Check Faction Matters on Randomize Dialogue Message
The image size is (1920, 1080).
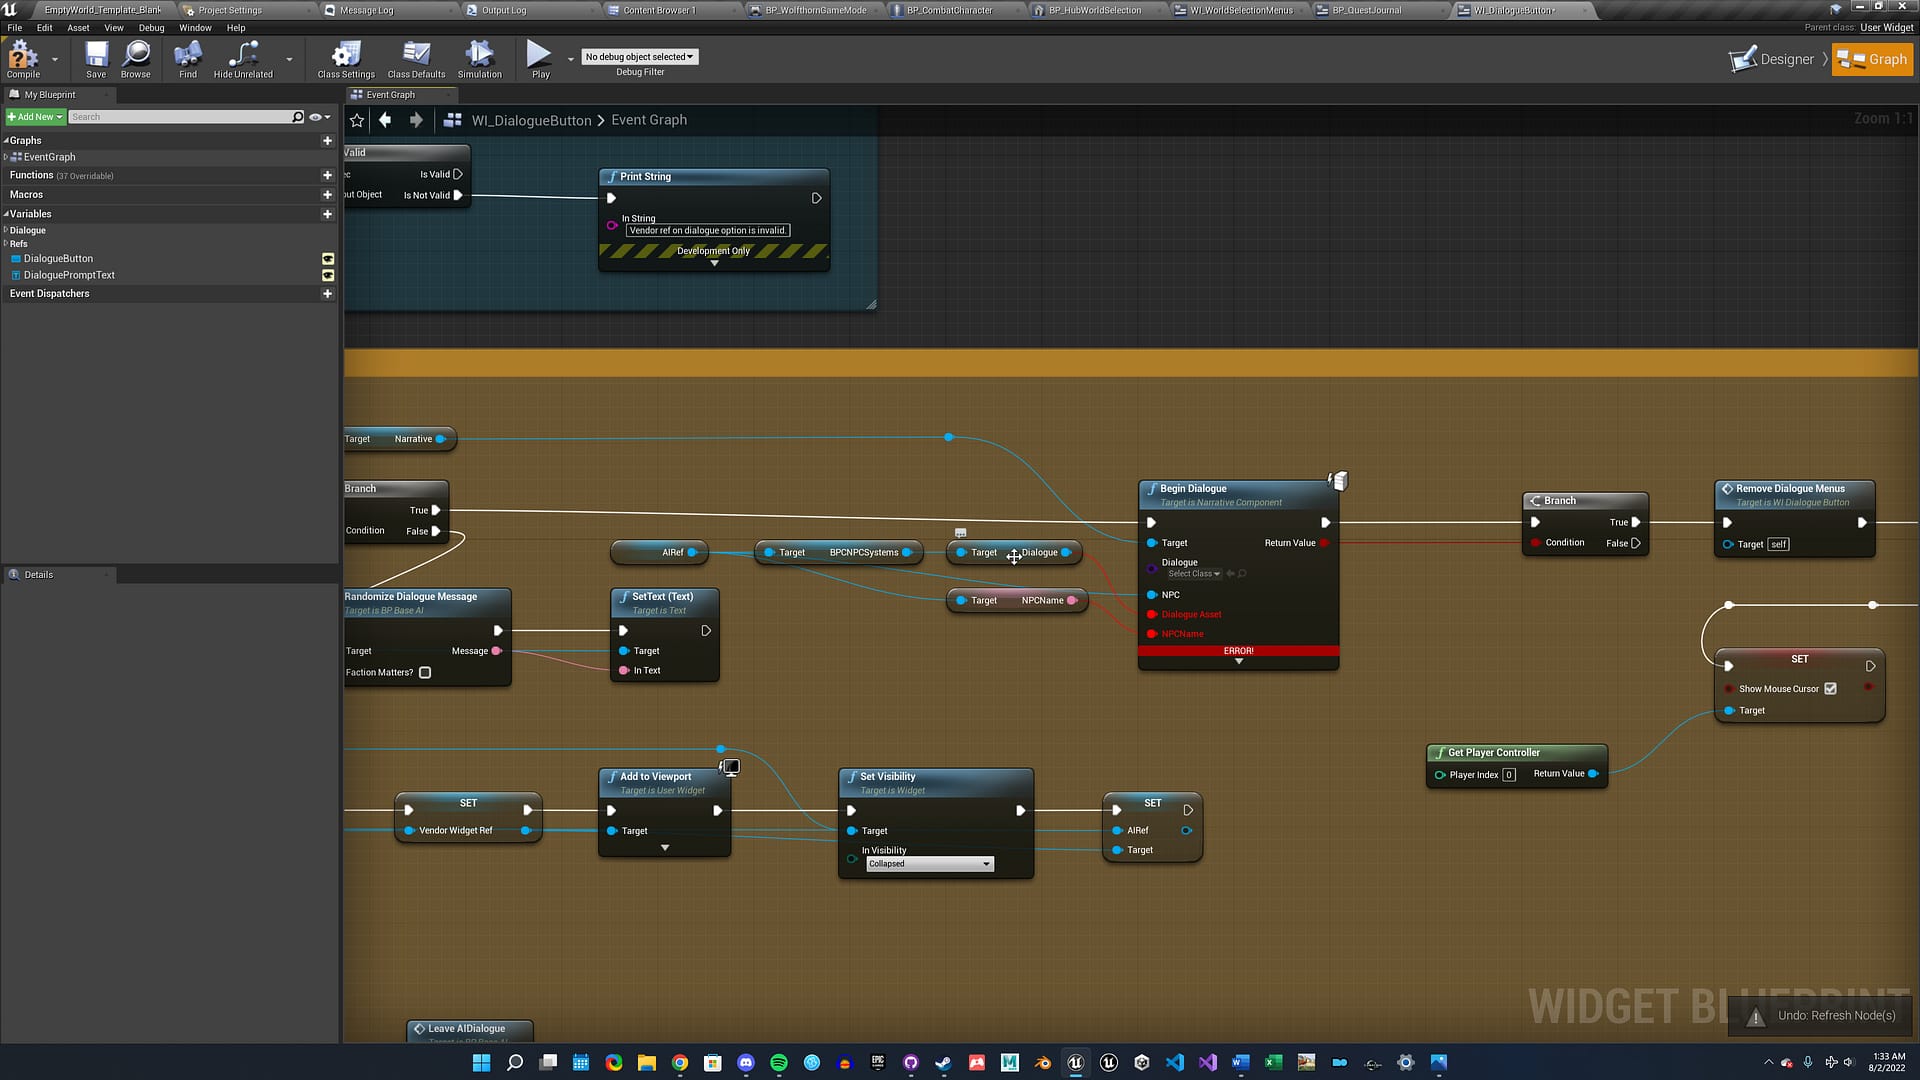pyautogui.click(x=425, y=672)
